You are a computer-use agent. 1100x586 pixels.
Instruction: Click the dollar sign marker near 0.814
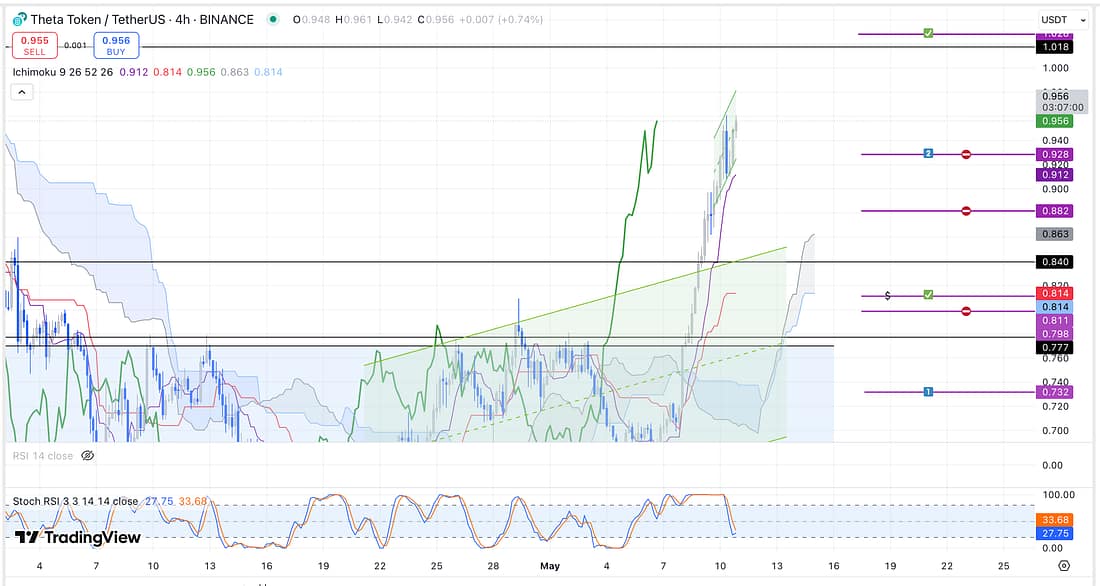click(888, 296)
